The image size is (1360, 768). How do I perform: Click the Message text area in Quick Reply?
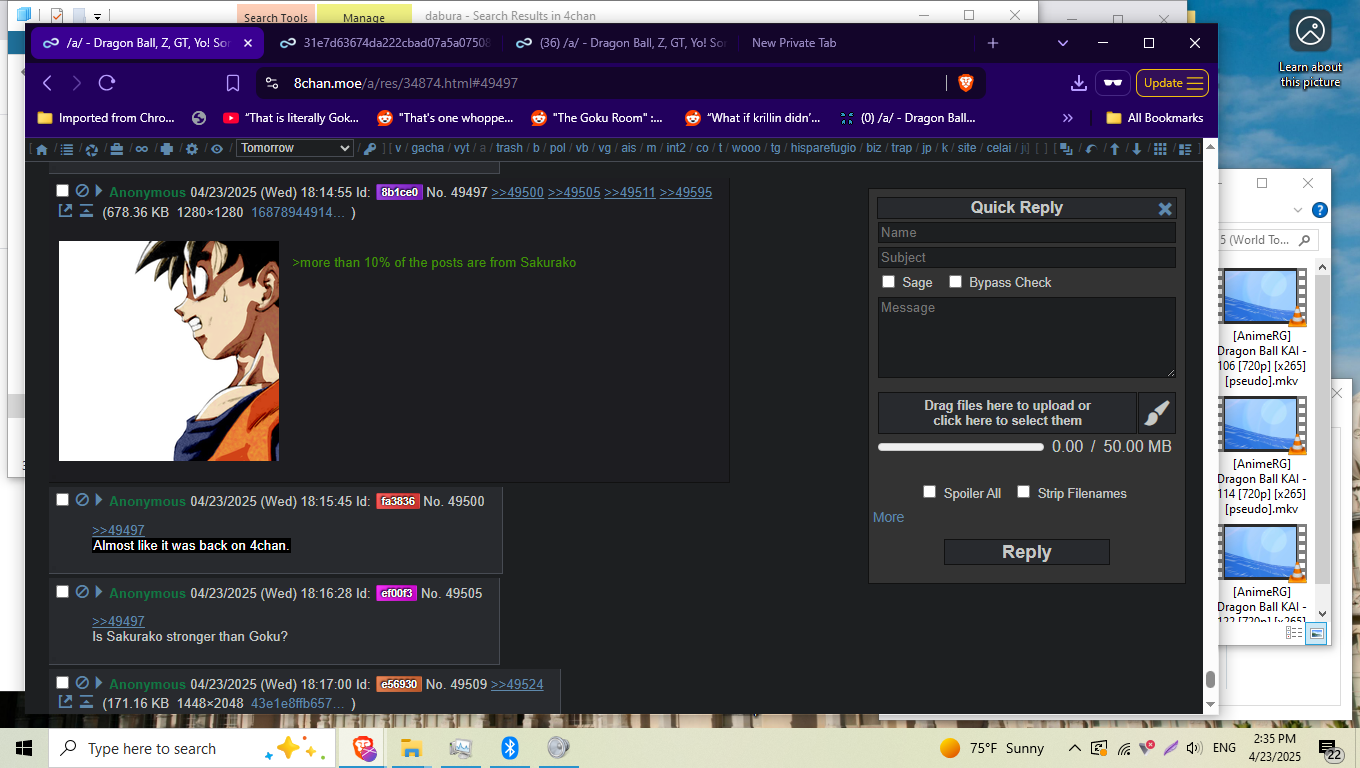pos(1026,337)
